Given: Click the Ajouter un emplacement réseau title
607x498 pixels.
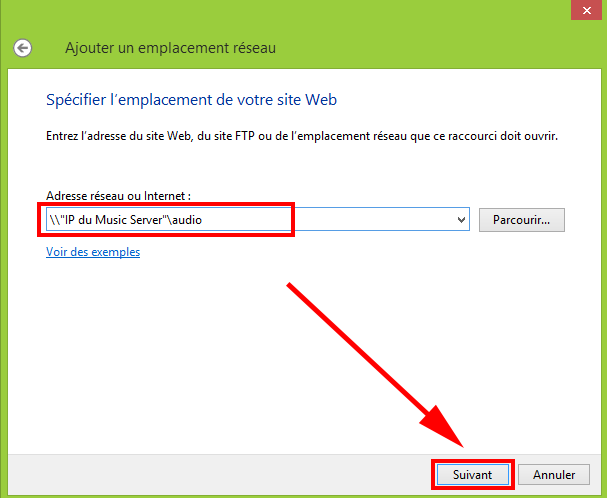Looking at the screenshot, I should tap(170, 48).
